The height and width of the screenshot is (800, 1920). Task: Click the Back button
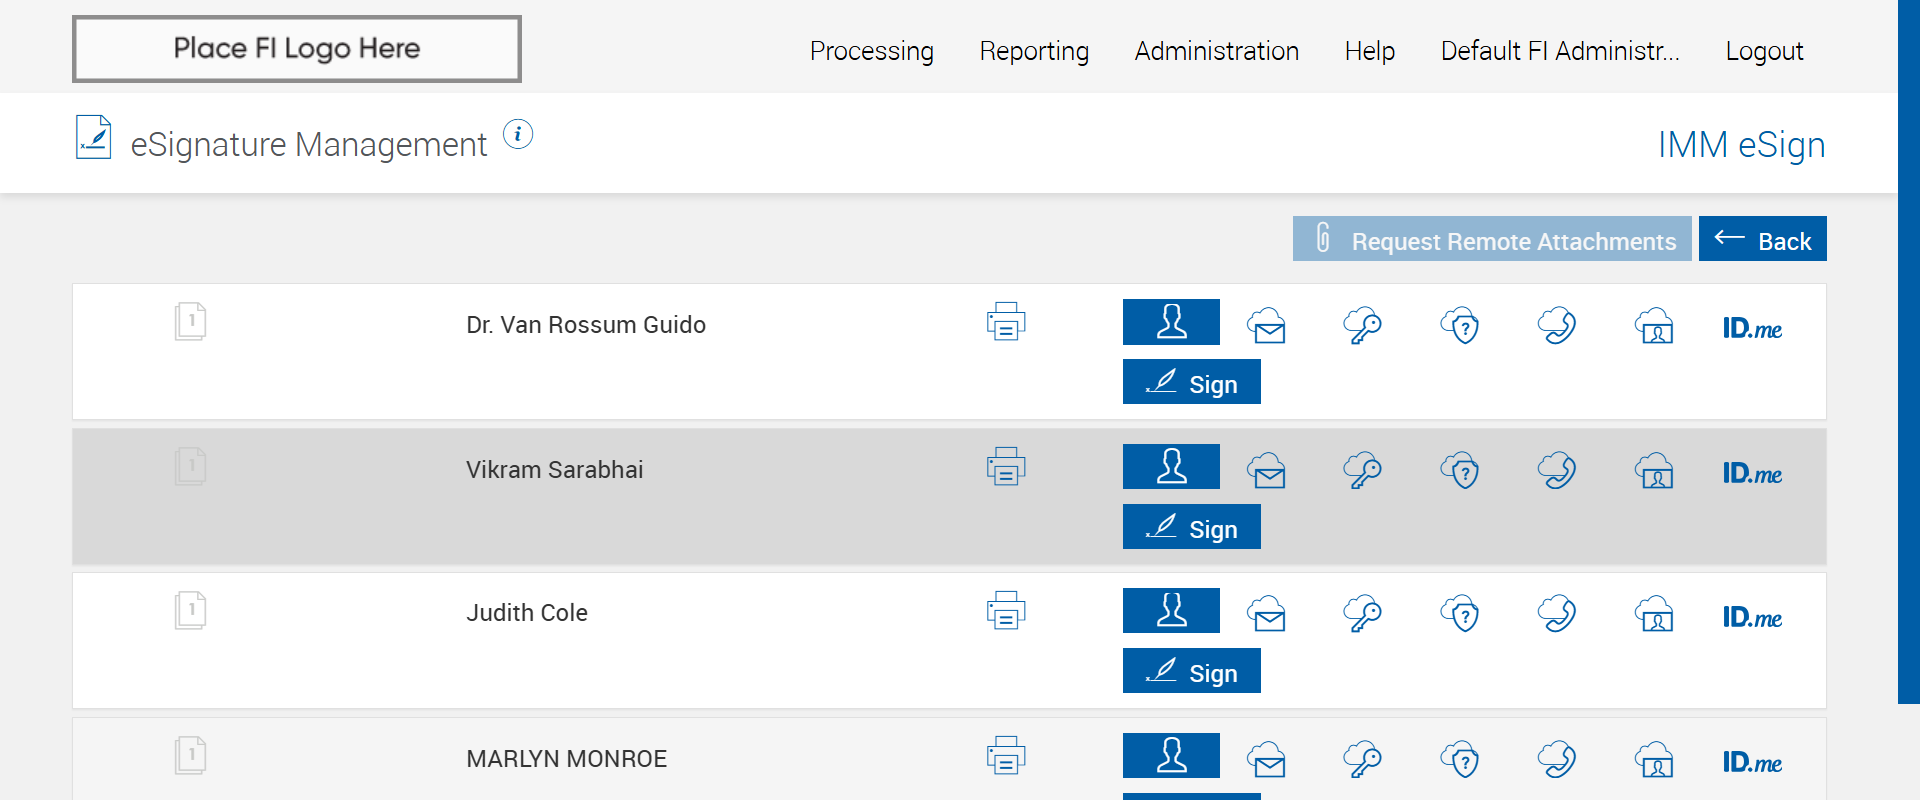tap(1762, 239)
